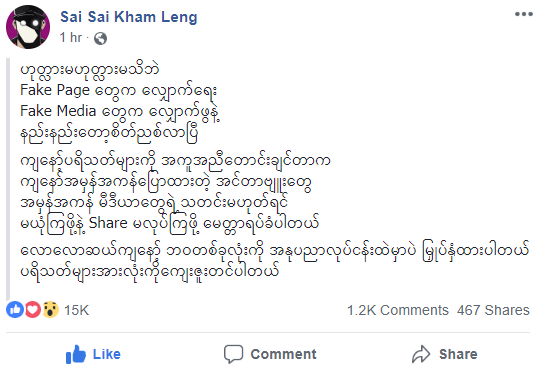
Task: Click the Comment speech bubble icon
Action: (233, 354)
